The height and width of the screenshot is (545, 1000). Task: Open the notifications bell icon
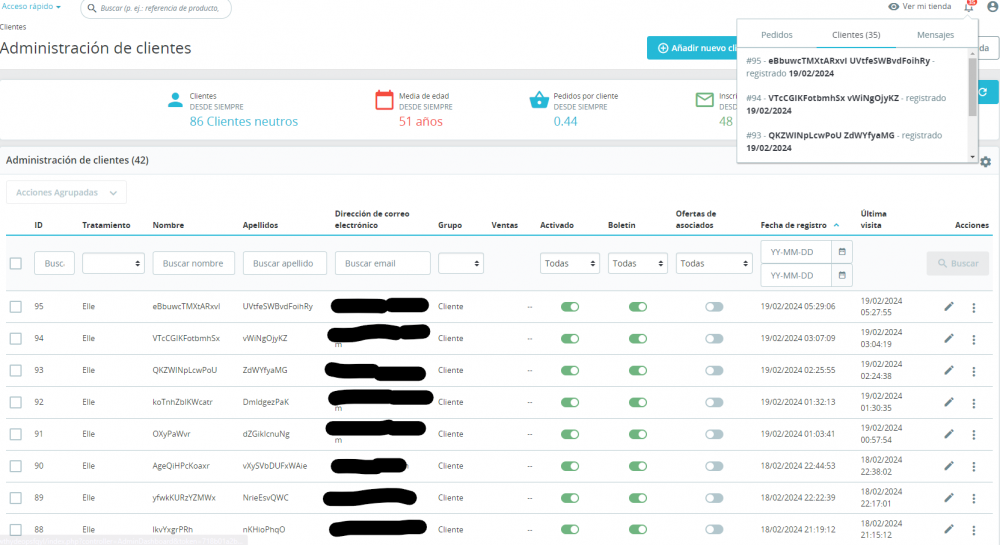tap(969, 7)
